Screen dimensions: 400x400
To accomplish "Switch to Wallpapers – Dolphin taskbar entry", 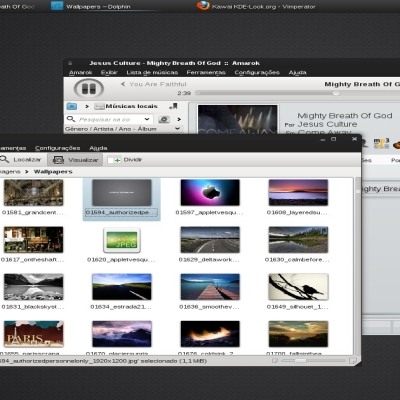I will [x=98, y=7].
